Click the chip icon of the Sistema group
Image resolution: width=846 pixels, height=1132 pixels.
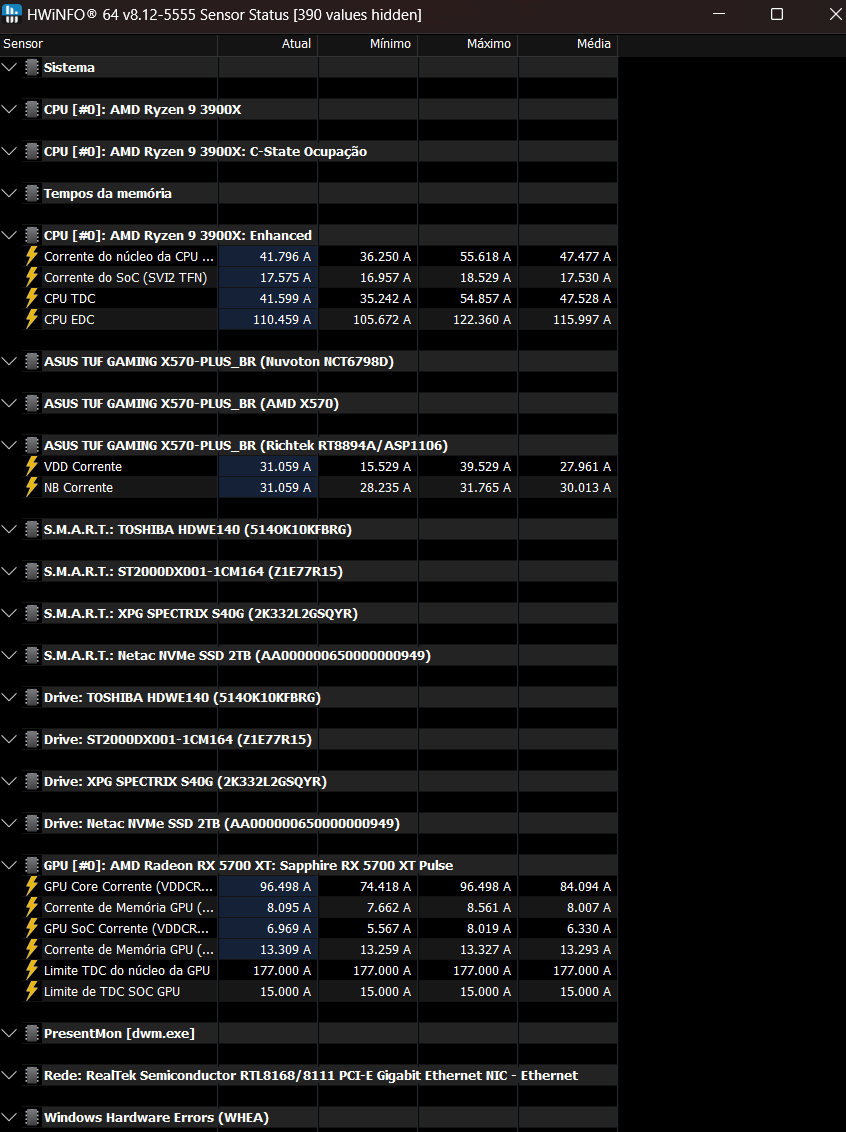32,67
